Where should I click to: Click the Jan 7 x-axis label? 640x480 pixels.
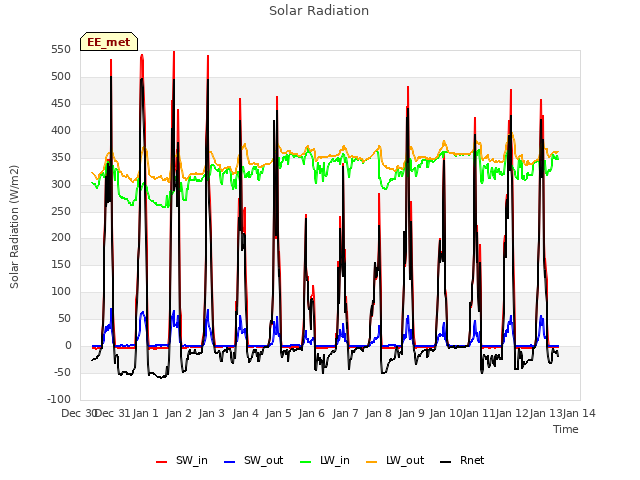coord(346,413)
